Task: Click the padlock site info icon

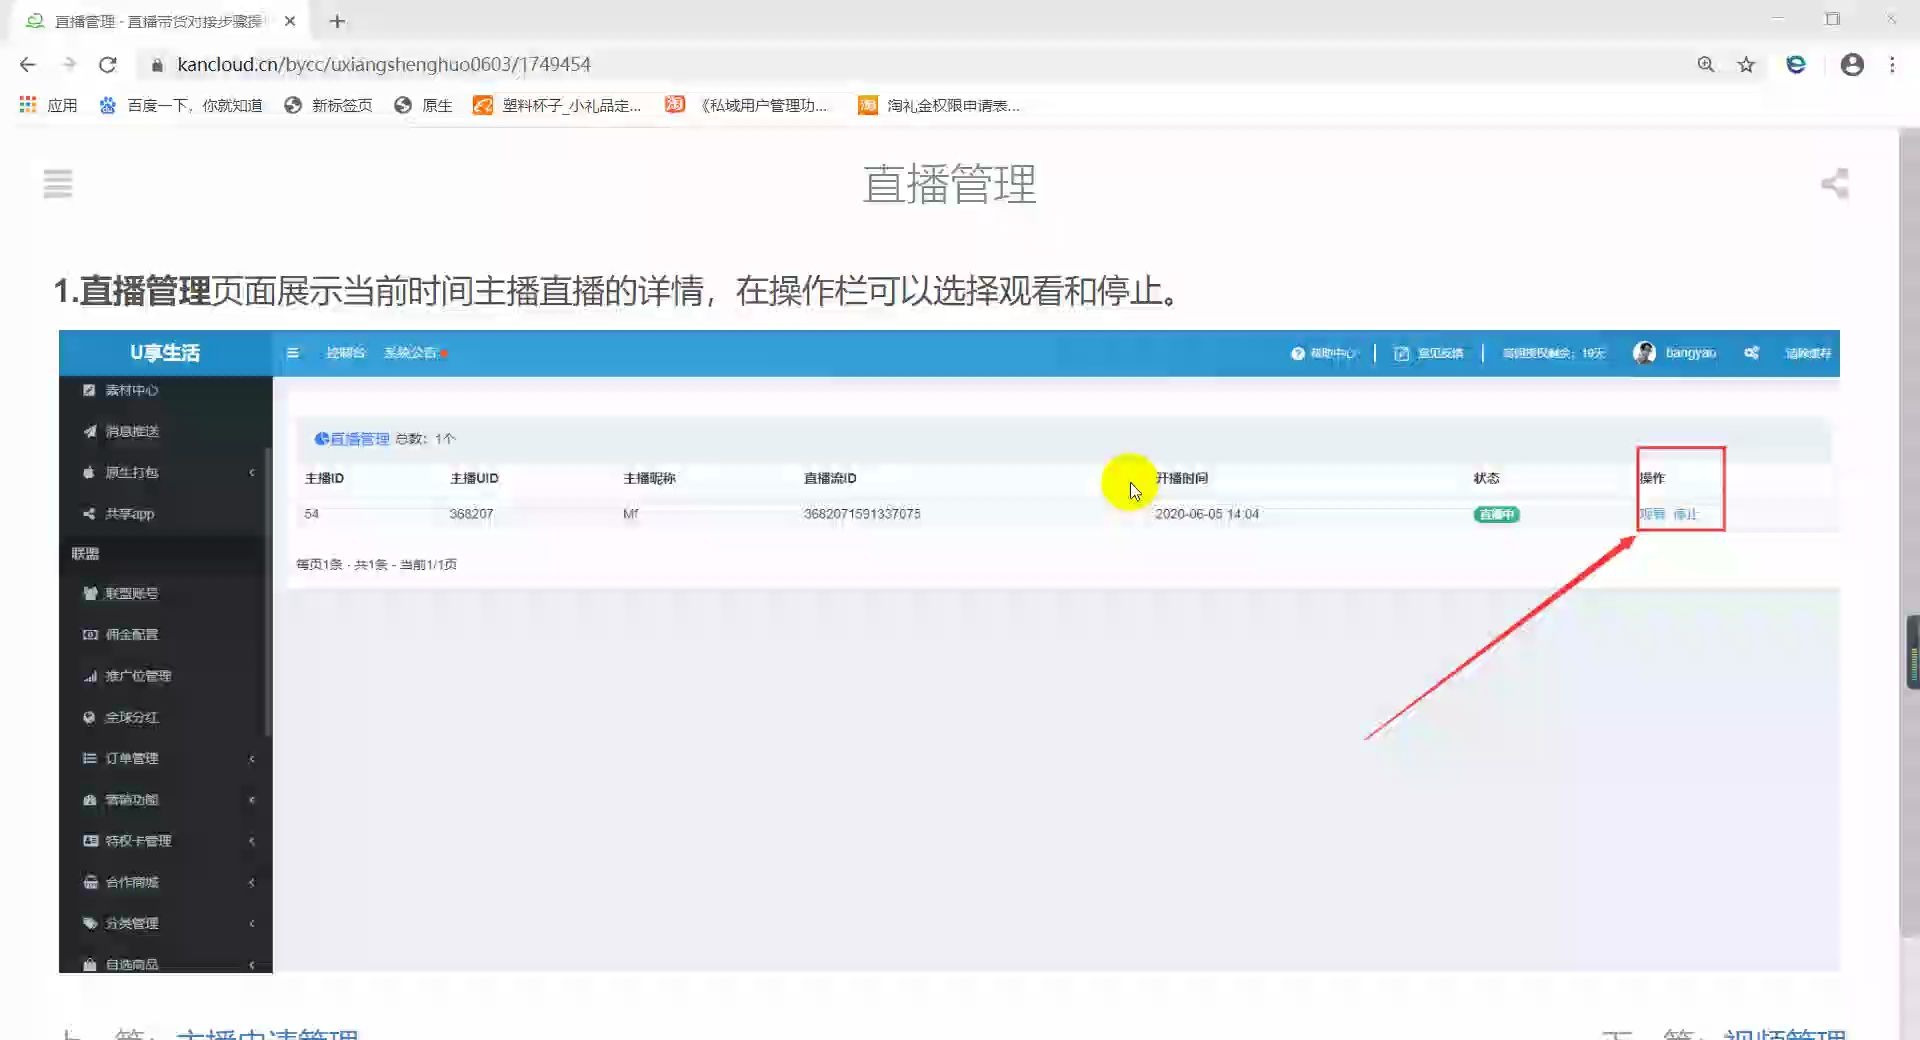Action: pos(156,64)
